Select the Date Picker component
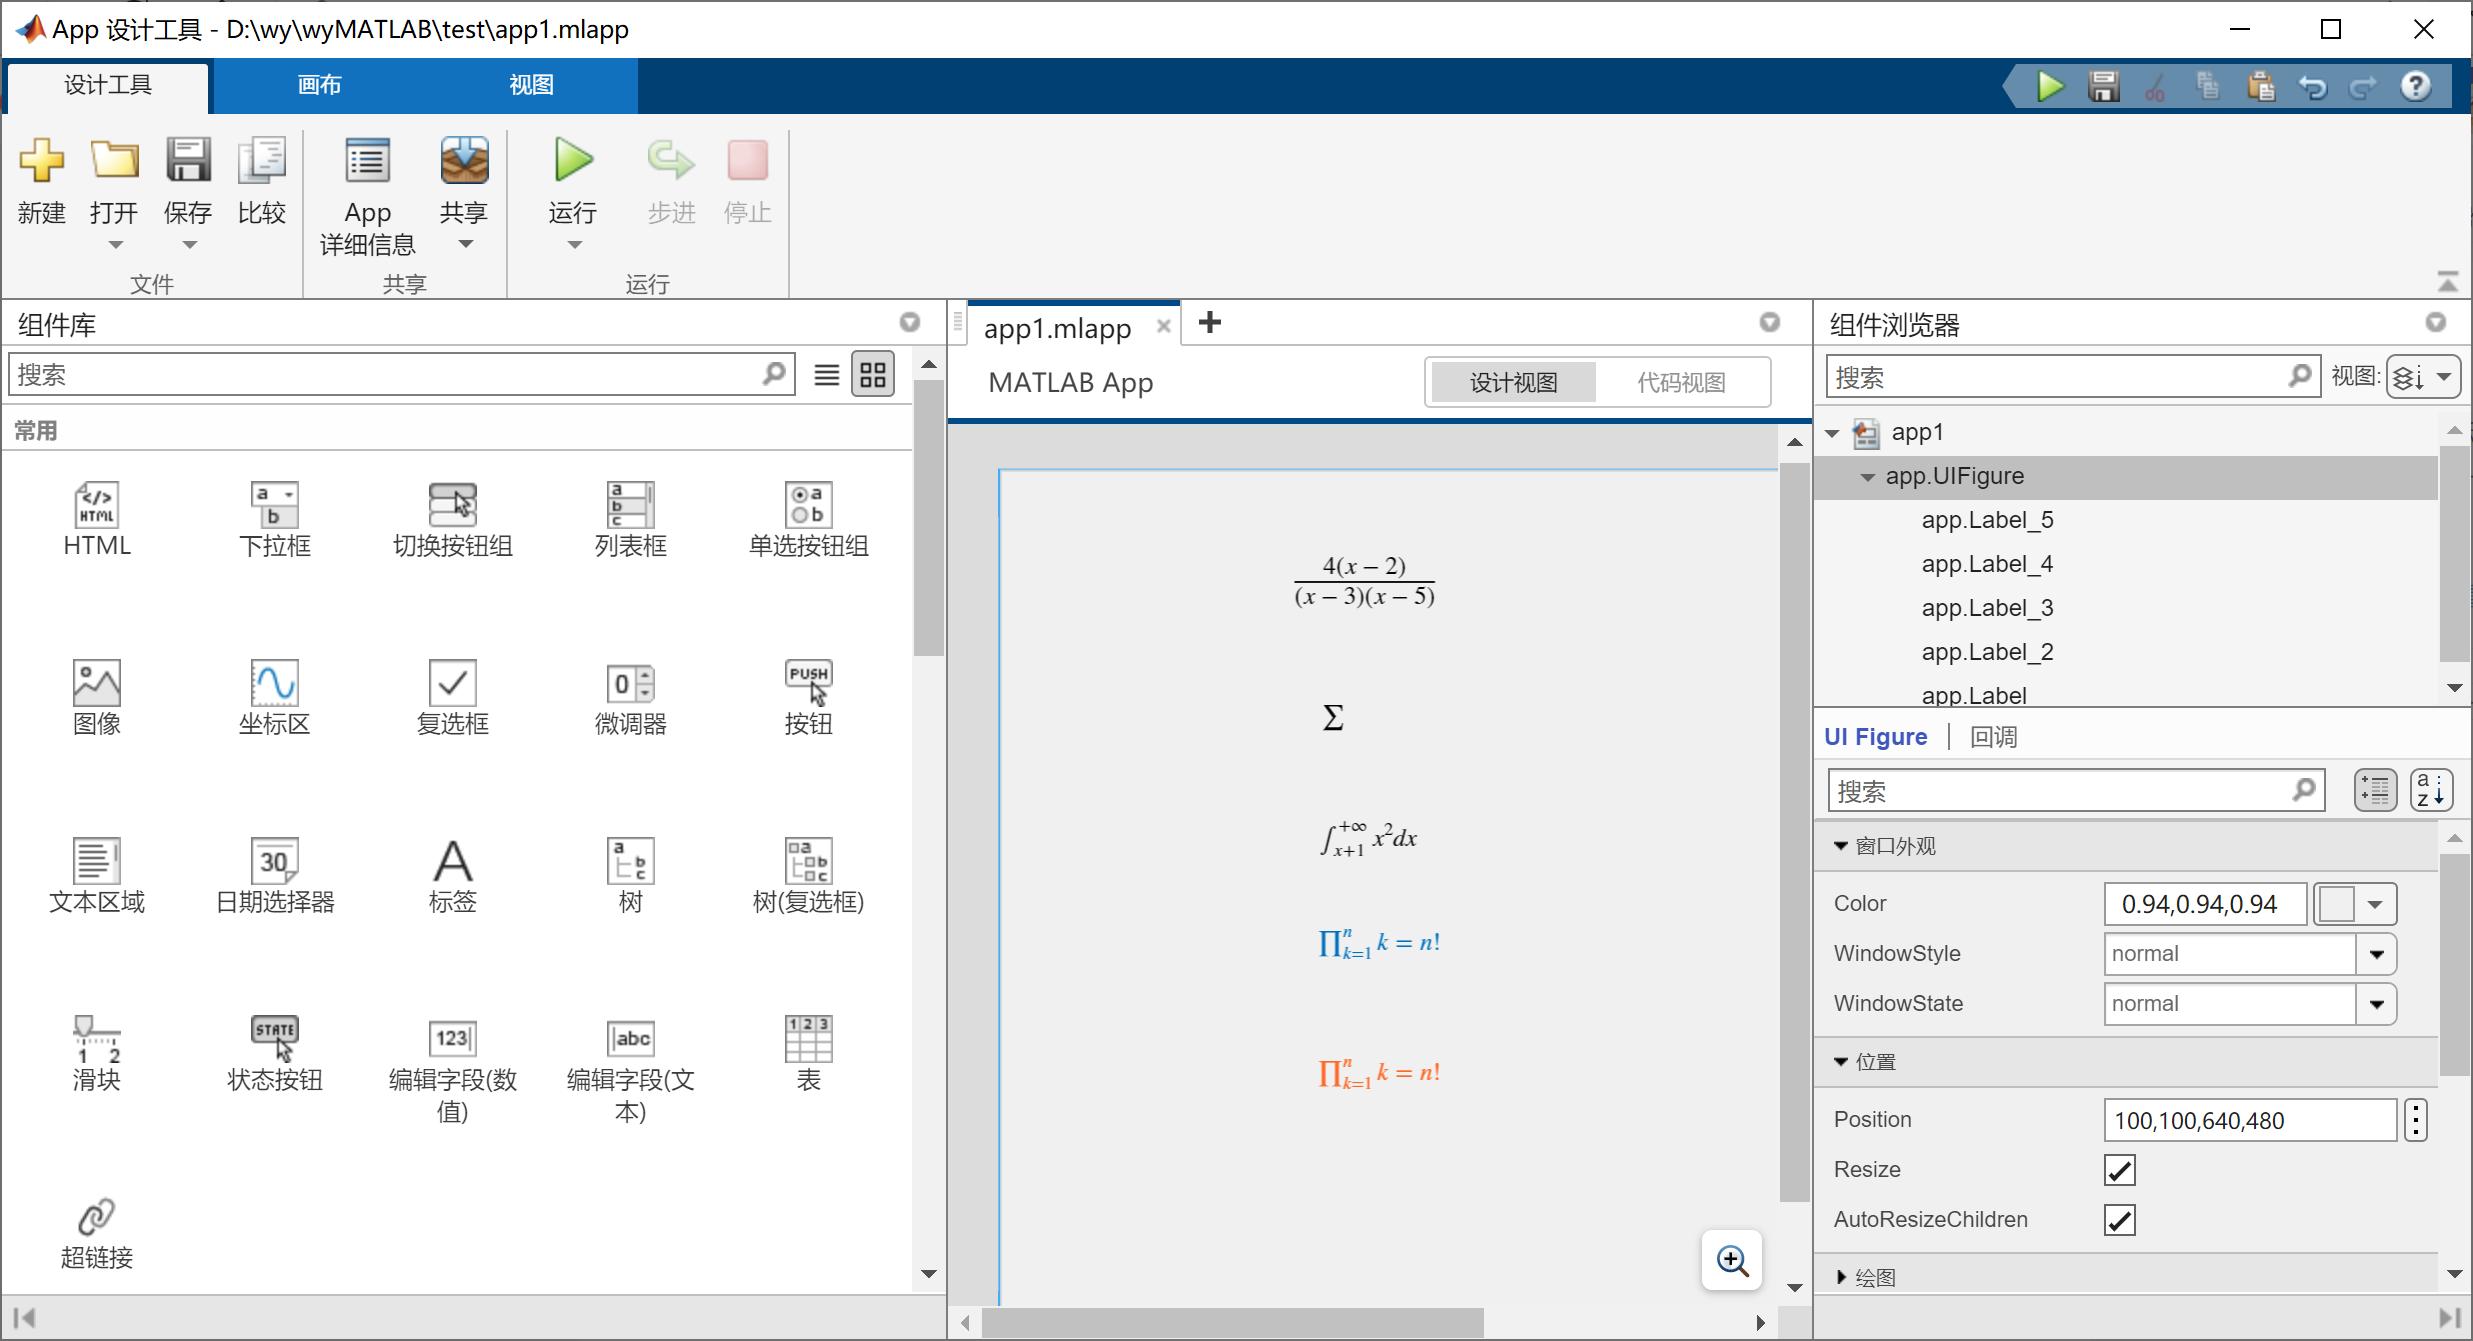2473x1341 pixels. (x=274, y=862)
